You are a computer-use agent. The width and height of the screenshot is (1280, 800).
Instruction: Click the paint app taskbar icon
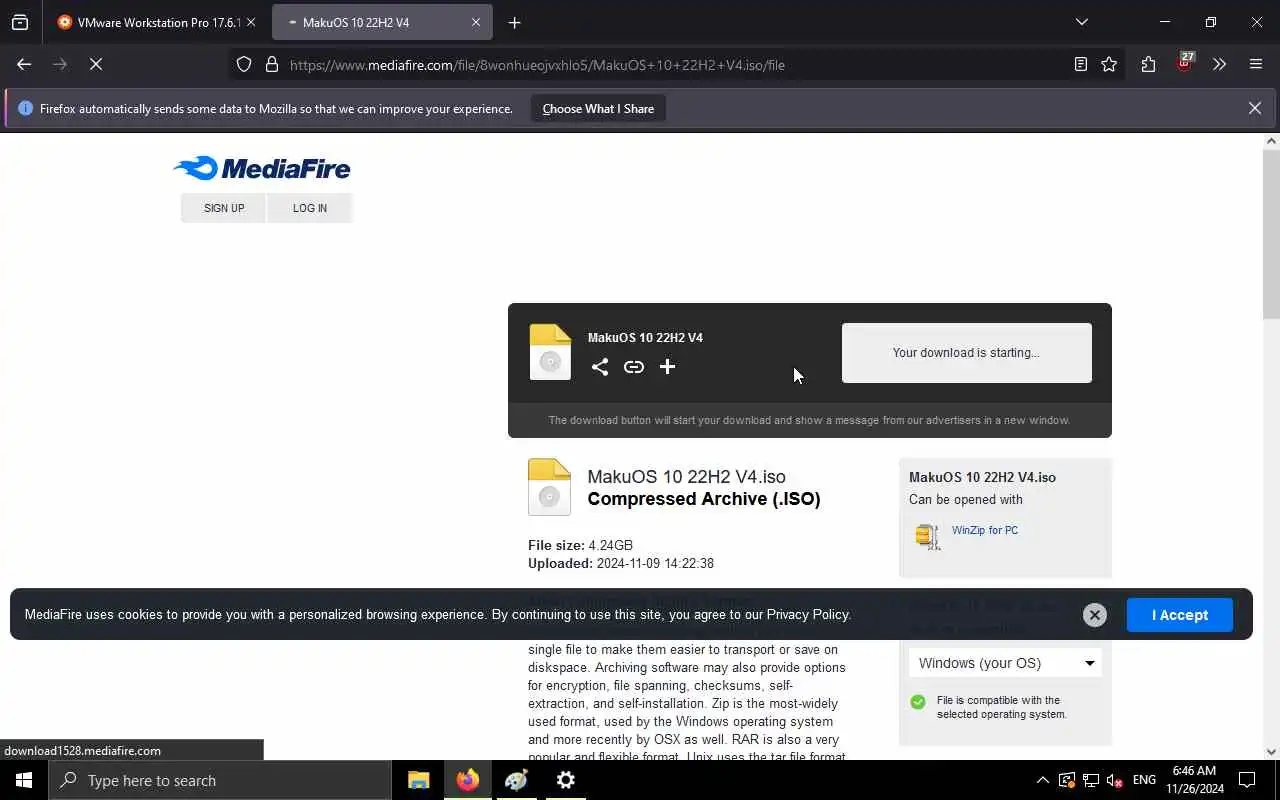tap(516, 780)
